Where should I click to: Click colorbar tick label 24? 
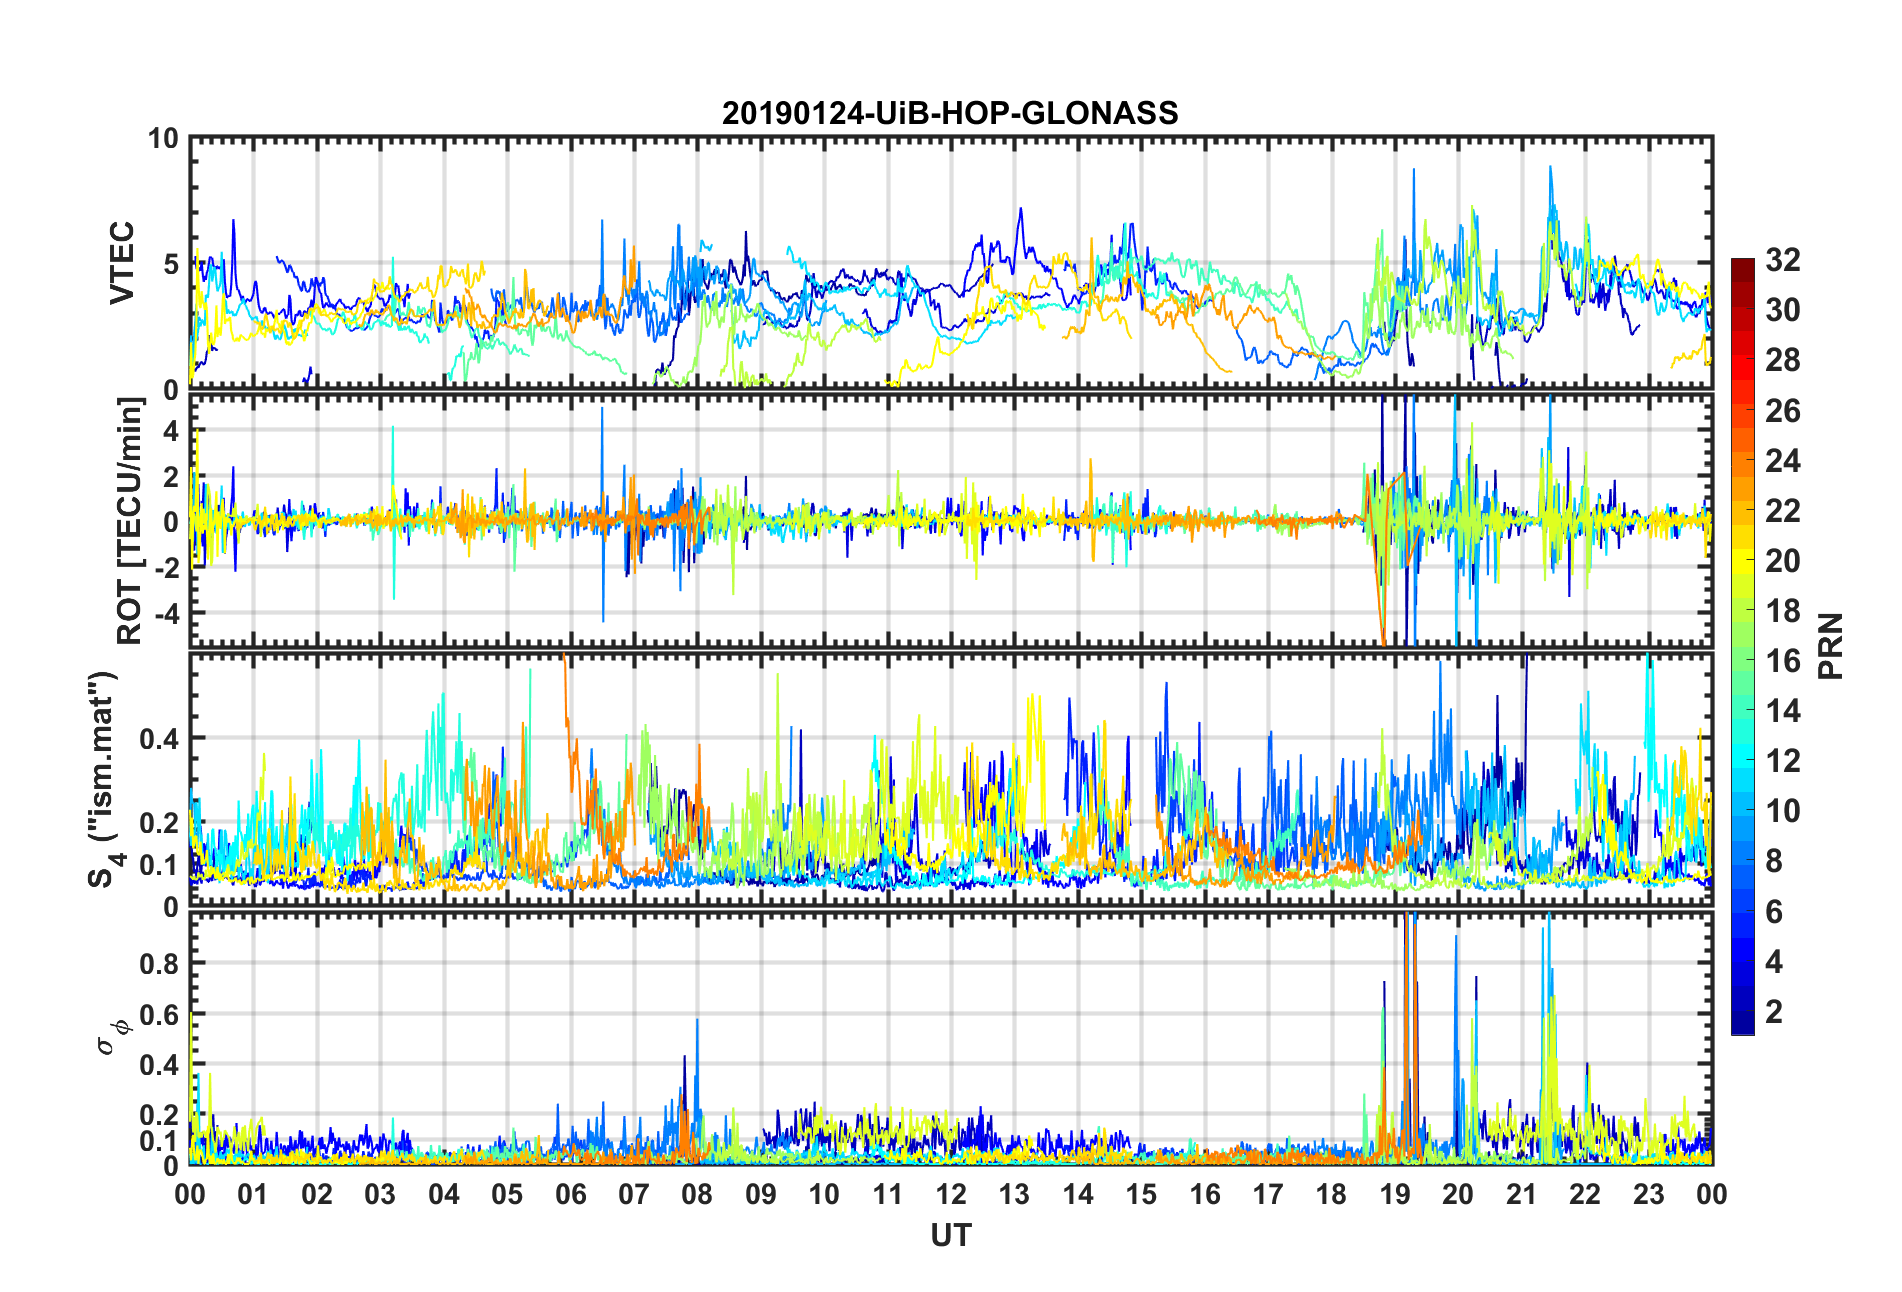[x=1783, y=461]
